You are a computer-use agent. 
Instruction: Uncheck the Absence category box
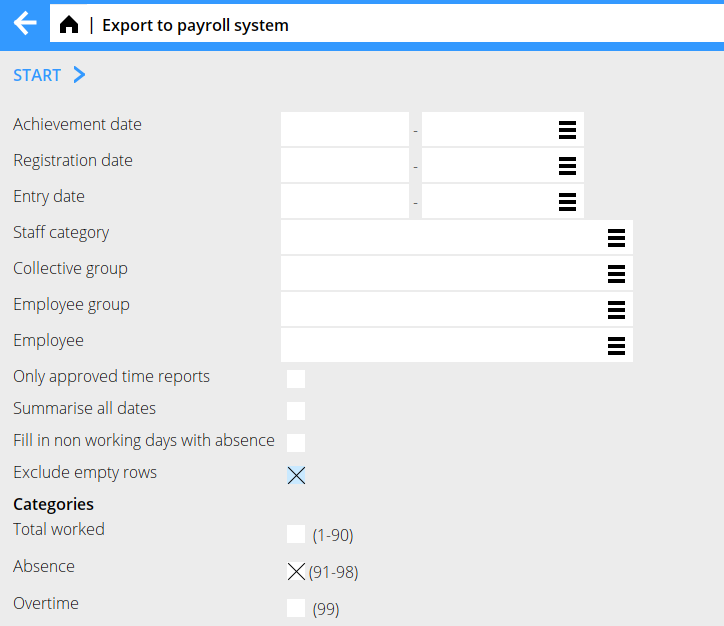[x=296, y=571]
